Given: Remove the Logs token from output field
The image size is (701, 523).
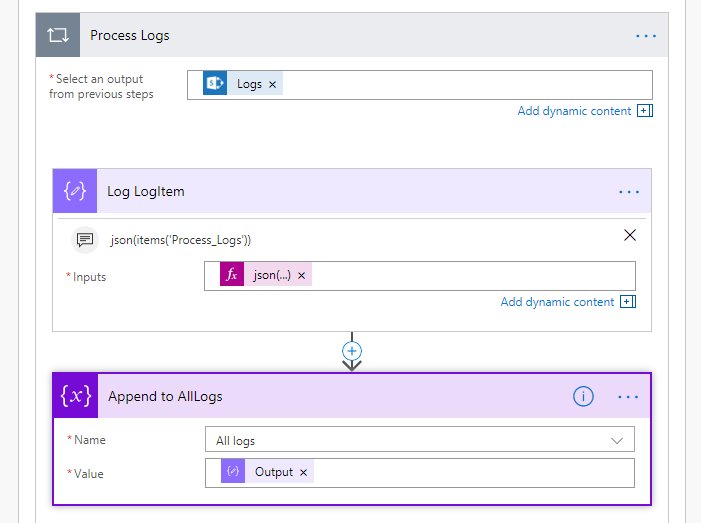Looking at the screenshot, I should 272,85.
